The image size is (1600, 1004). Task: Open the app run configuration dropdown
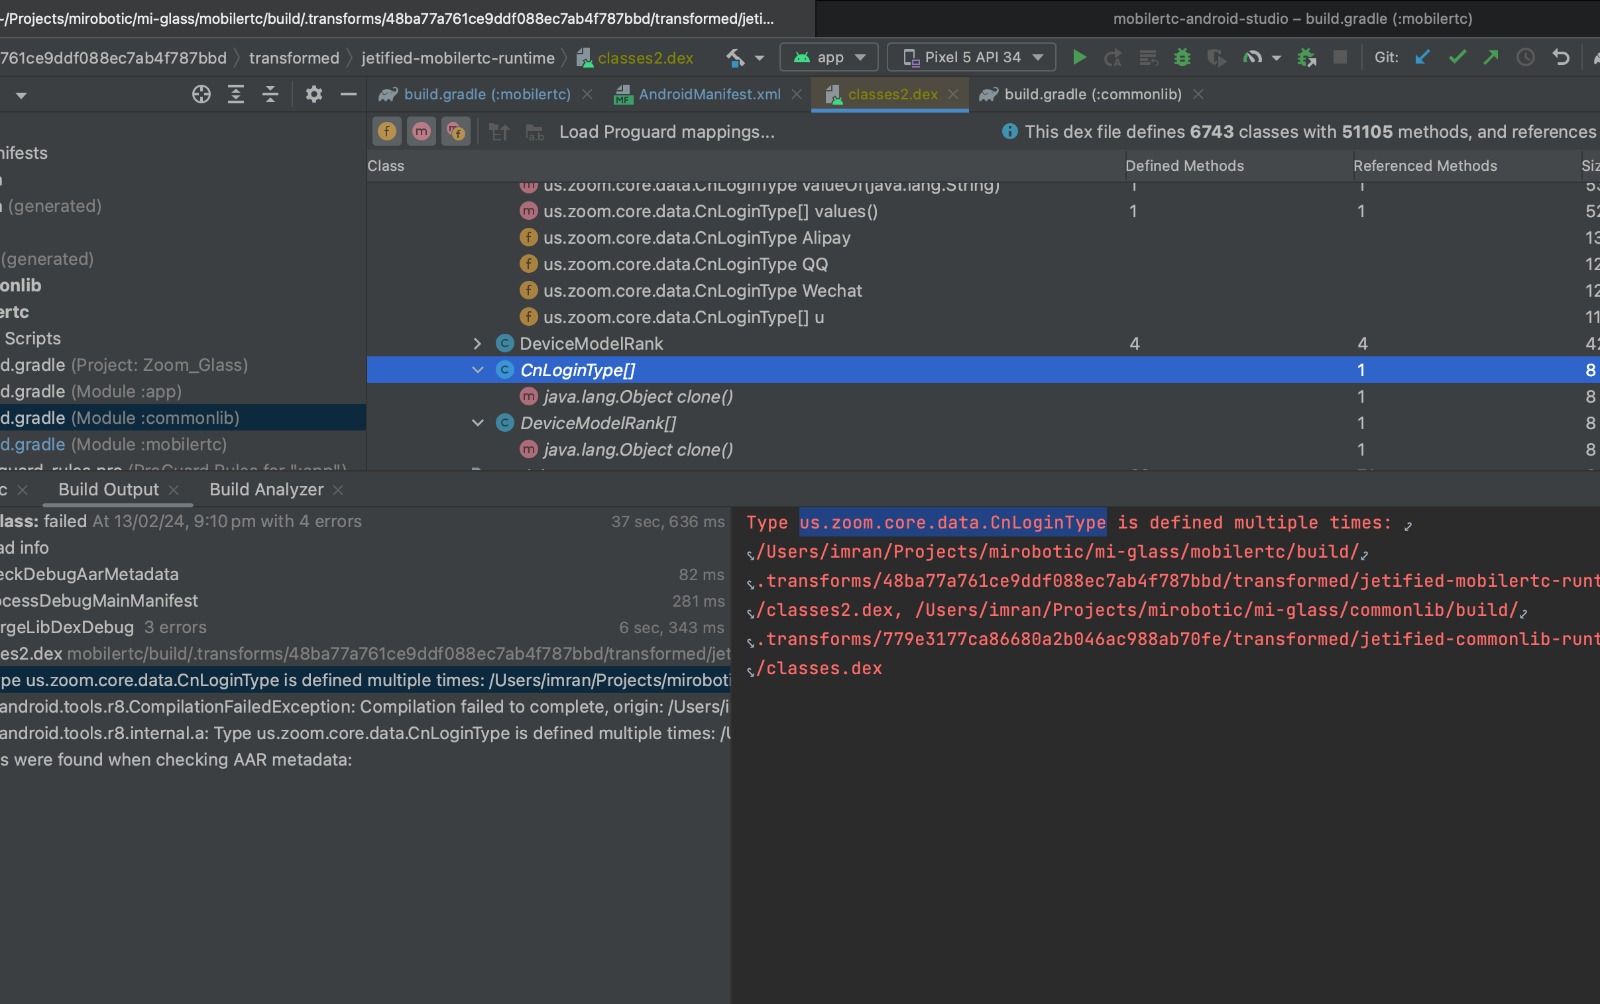click(x=829, y=58)
